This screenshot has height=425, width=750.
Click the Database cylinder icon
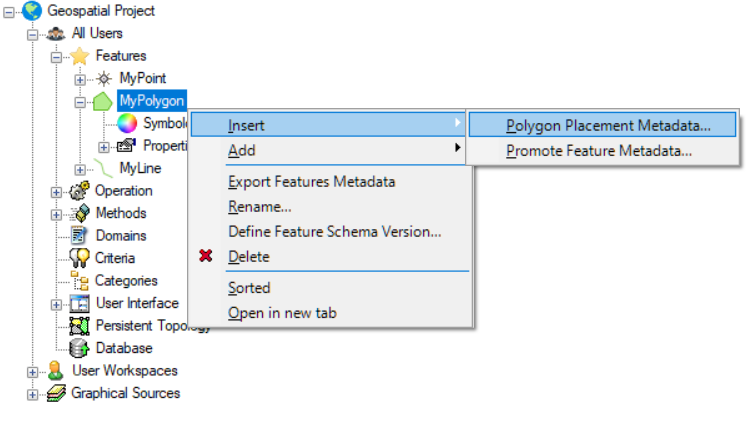(79, 349)
